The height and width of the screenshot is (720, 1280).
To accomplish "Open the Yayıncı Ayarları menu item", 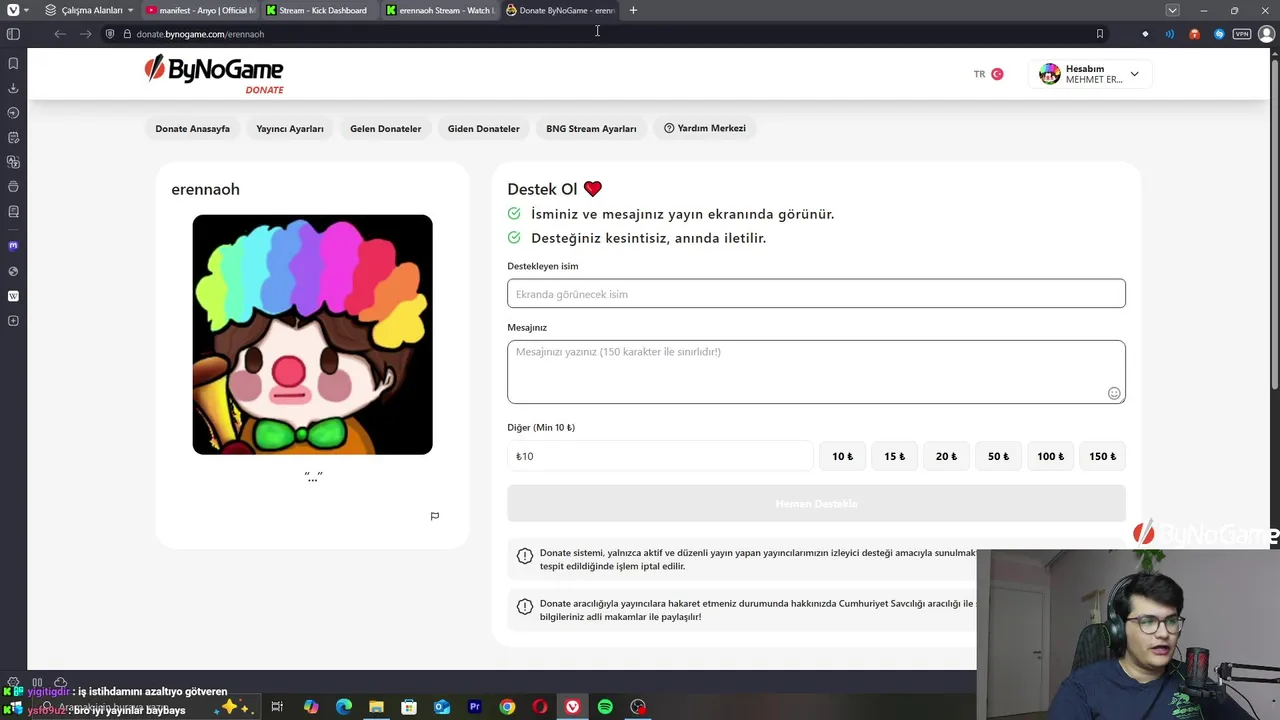I will (290, 128).
